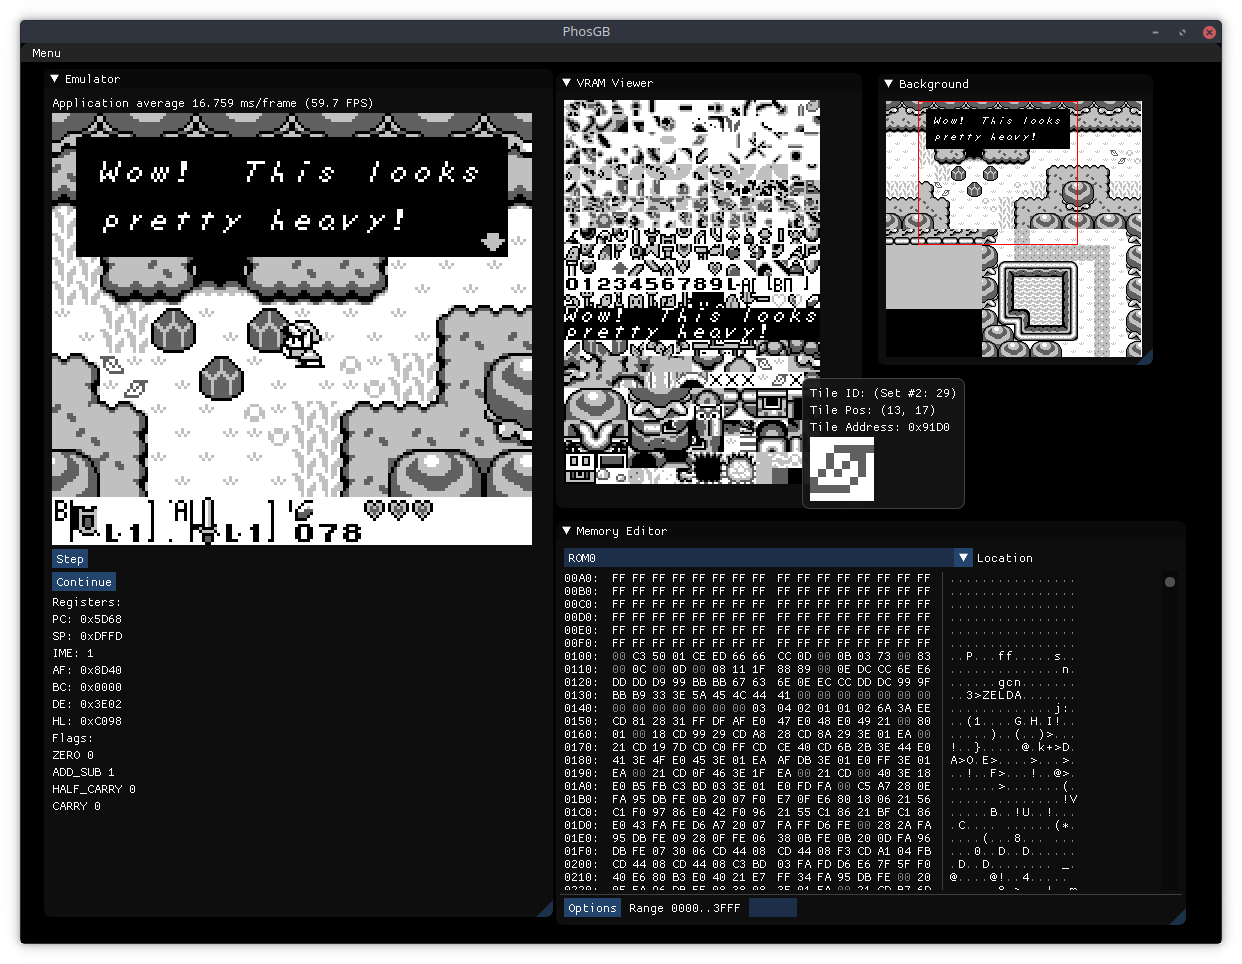Screen dimensions: 1242x964
Task: Click the 00A0: memory row address
Action: tap(581, 579)
